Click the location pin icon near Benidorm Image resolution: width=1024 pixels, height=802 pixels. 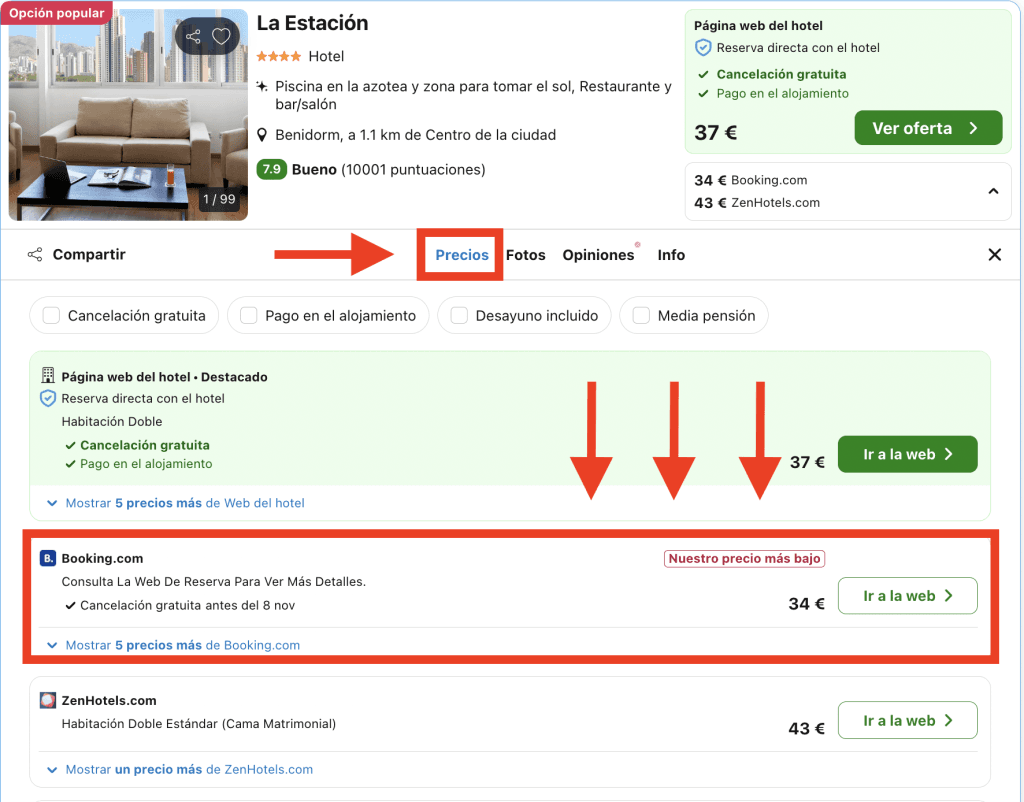point(263,135)
